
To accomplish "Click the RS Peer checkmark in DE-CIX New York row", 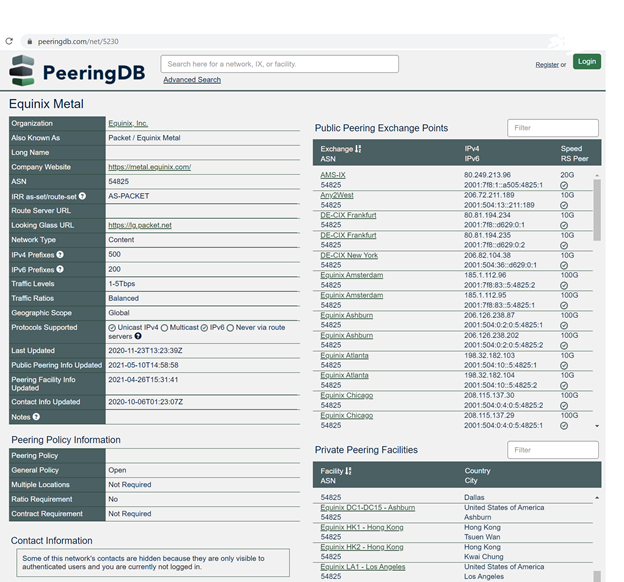I will point(564,265).
